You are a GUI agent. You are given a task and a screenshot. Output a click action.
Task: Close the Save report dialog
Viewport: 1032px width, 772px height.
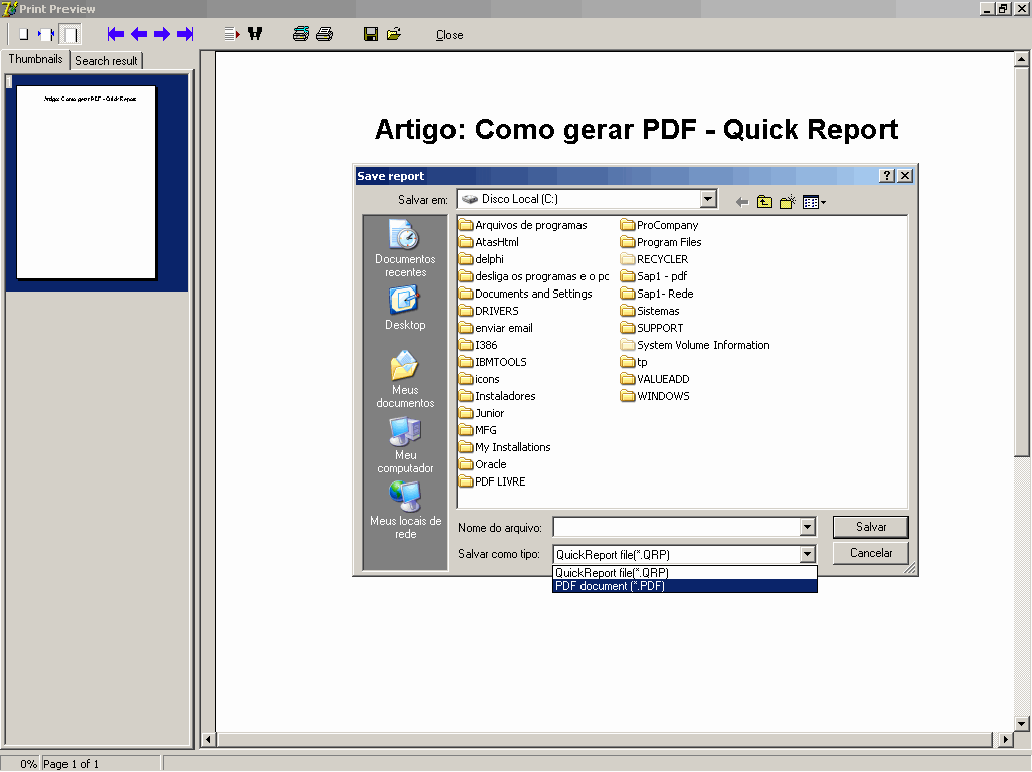(x=905, y=175)
